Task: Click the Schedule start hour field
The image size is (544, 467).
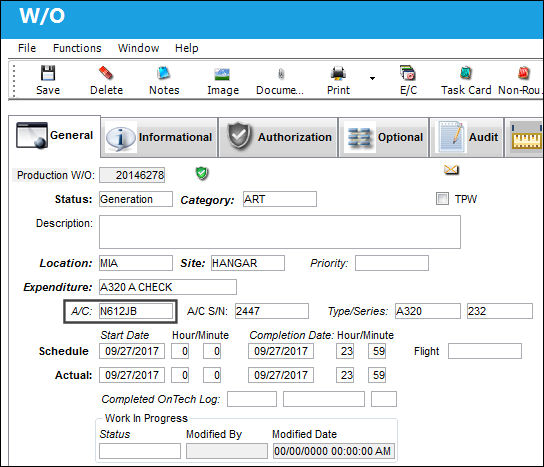Action: pyautogui.click(x=180, y=351)
